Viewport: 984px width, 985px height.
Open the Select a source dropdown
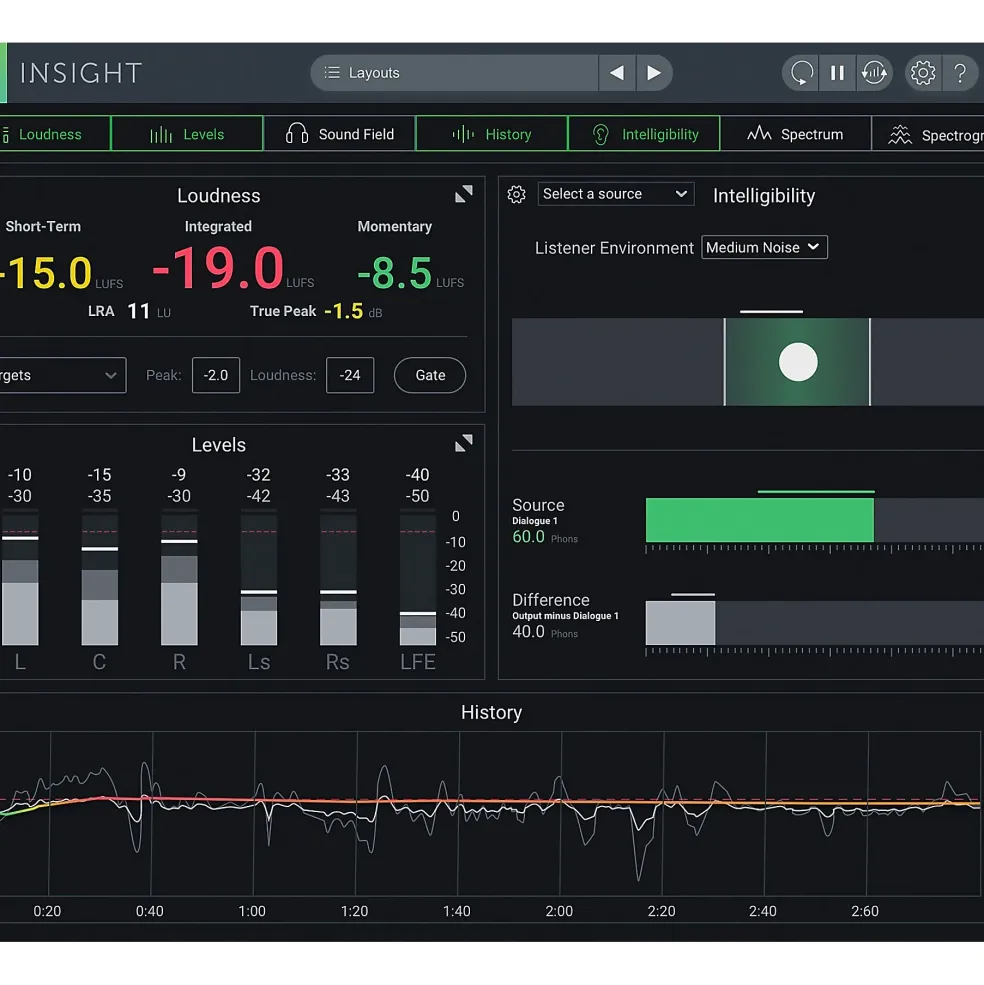[616, 194]
